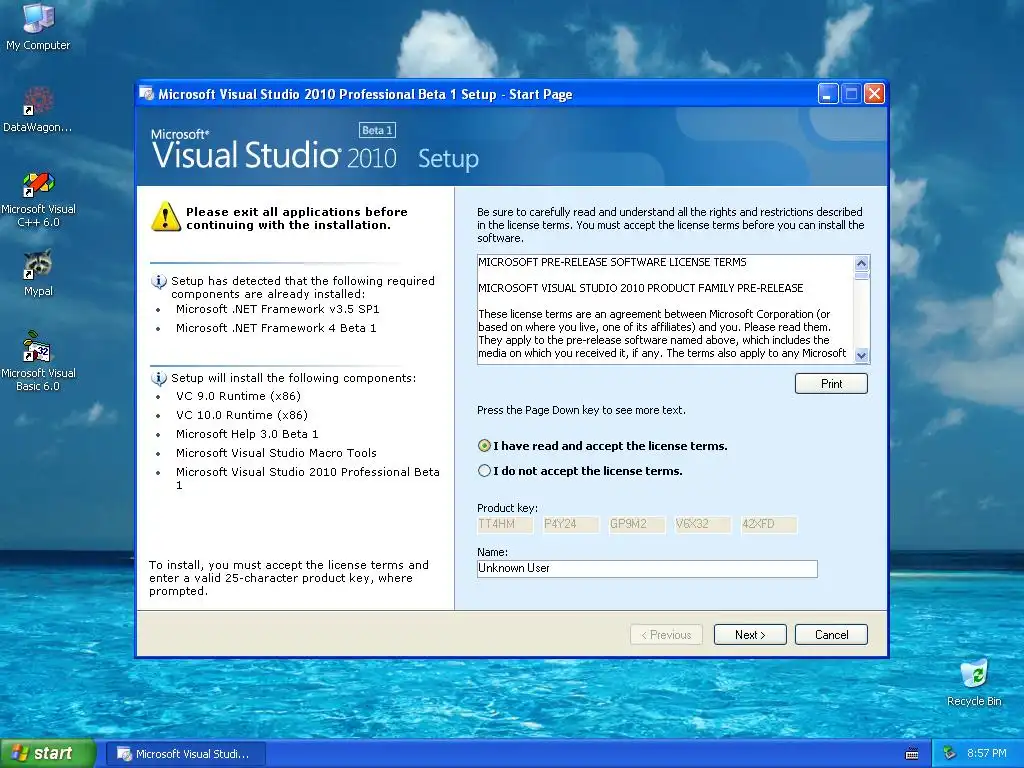This screenshot has width=1024, height=768.
Task: Click the 'VC 10.0 Runtime (x86)' entry
Action: (242, 415)
